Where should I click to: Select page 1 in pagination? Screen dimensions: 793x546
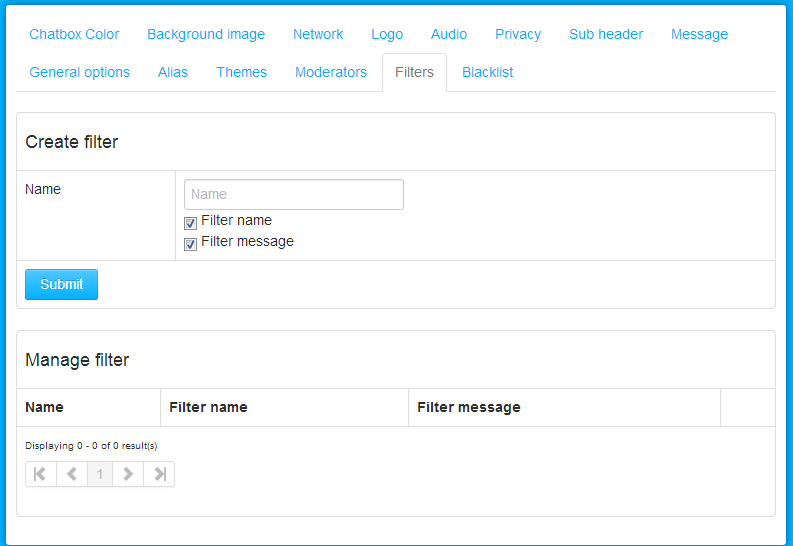100,474
